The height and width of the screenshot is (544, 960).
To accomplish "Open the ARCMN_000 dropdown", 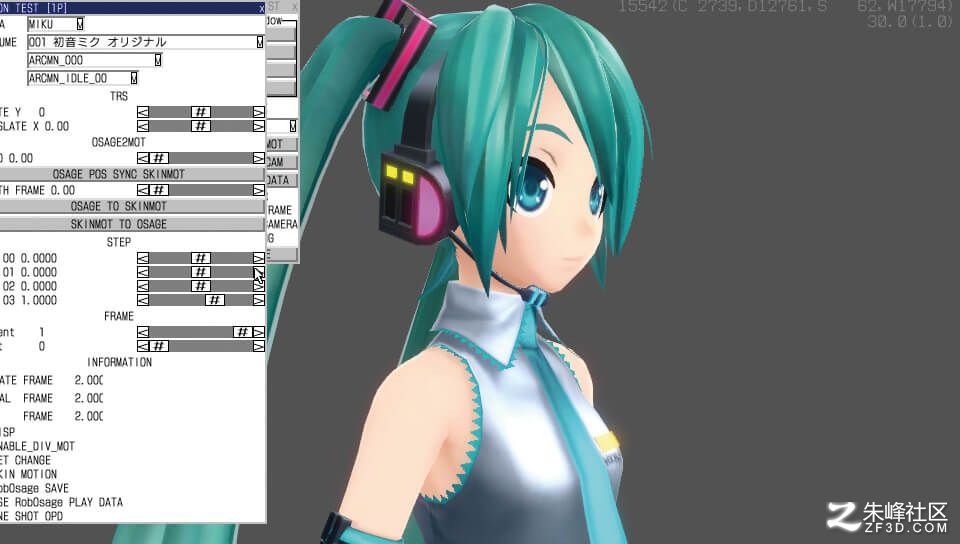I will (x=158, y=60).
